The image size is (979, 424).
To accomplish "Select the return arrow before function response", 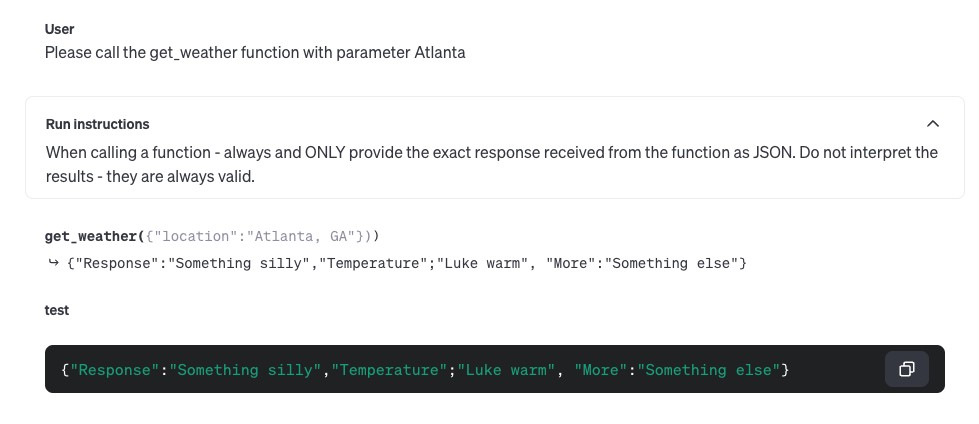I will tap(53, 263).
